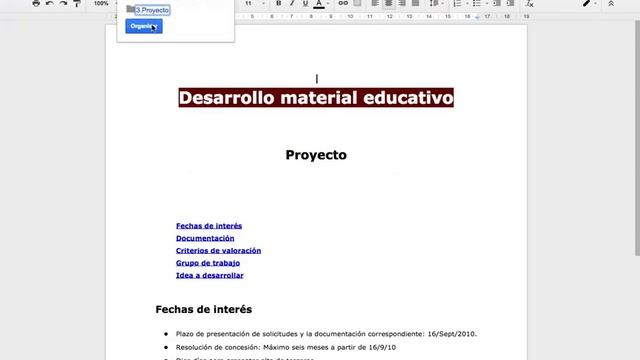Open the Documentación link
The height and width of the screenshot is (360, 640).
tap(205, 238)
